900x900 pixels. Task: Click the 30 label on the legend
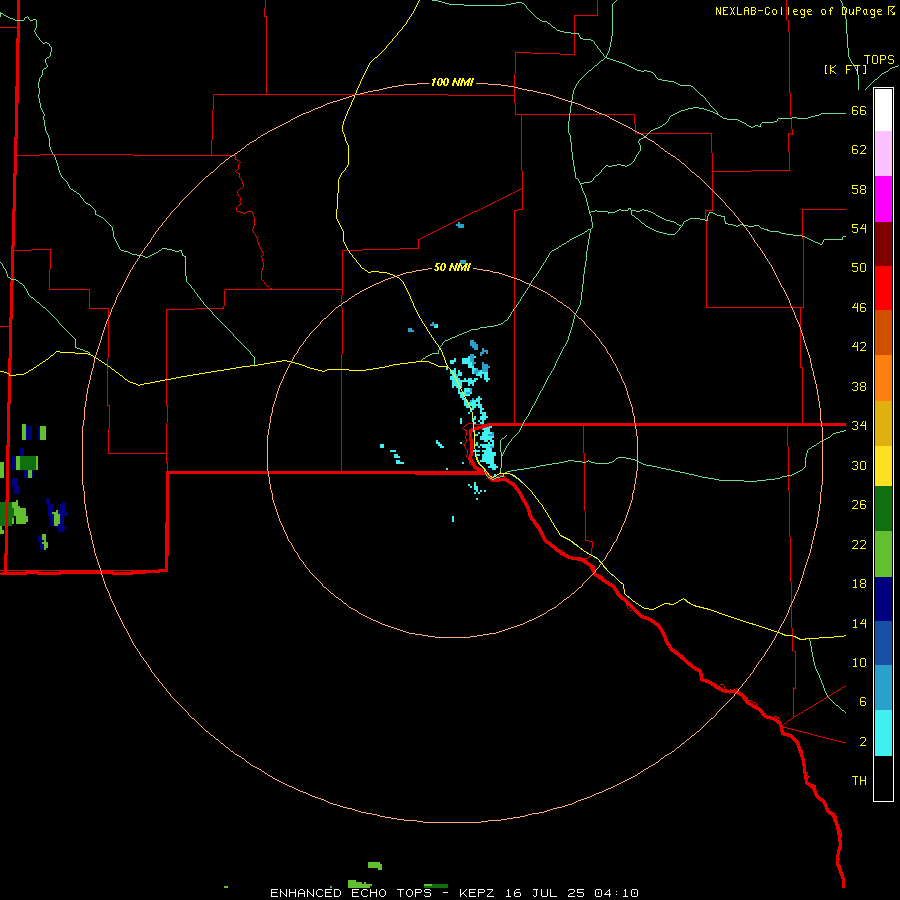[859, 465]
